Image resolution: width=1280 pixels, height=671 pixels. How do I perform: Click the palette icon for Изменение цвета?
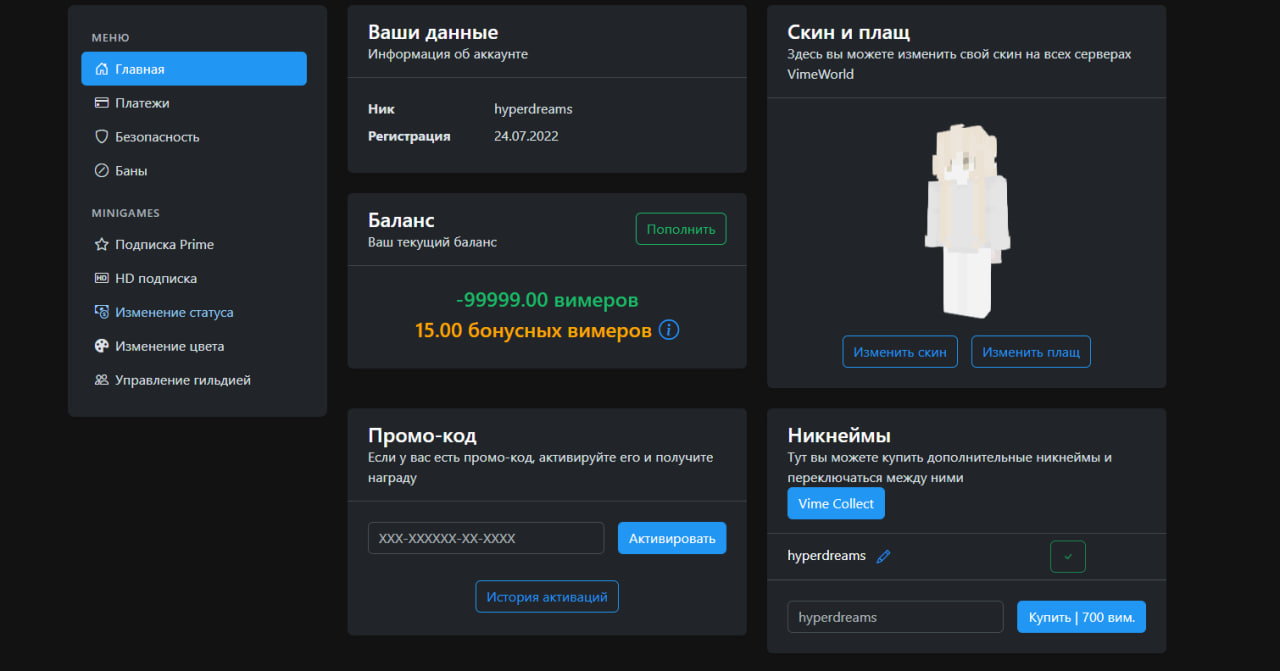(x=101, y=347)
